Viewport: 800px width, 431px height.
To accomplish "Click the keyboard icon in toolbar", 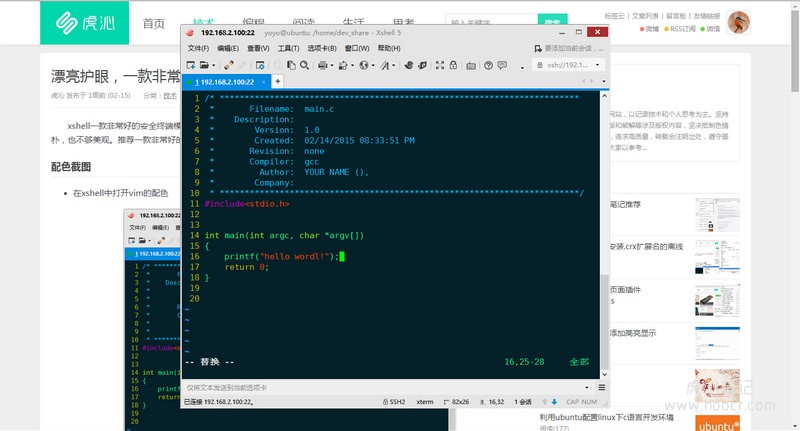I will (x=471, y=66).
